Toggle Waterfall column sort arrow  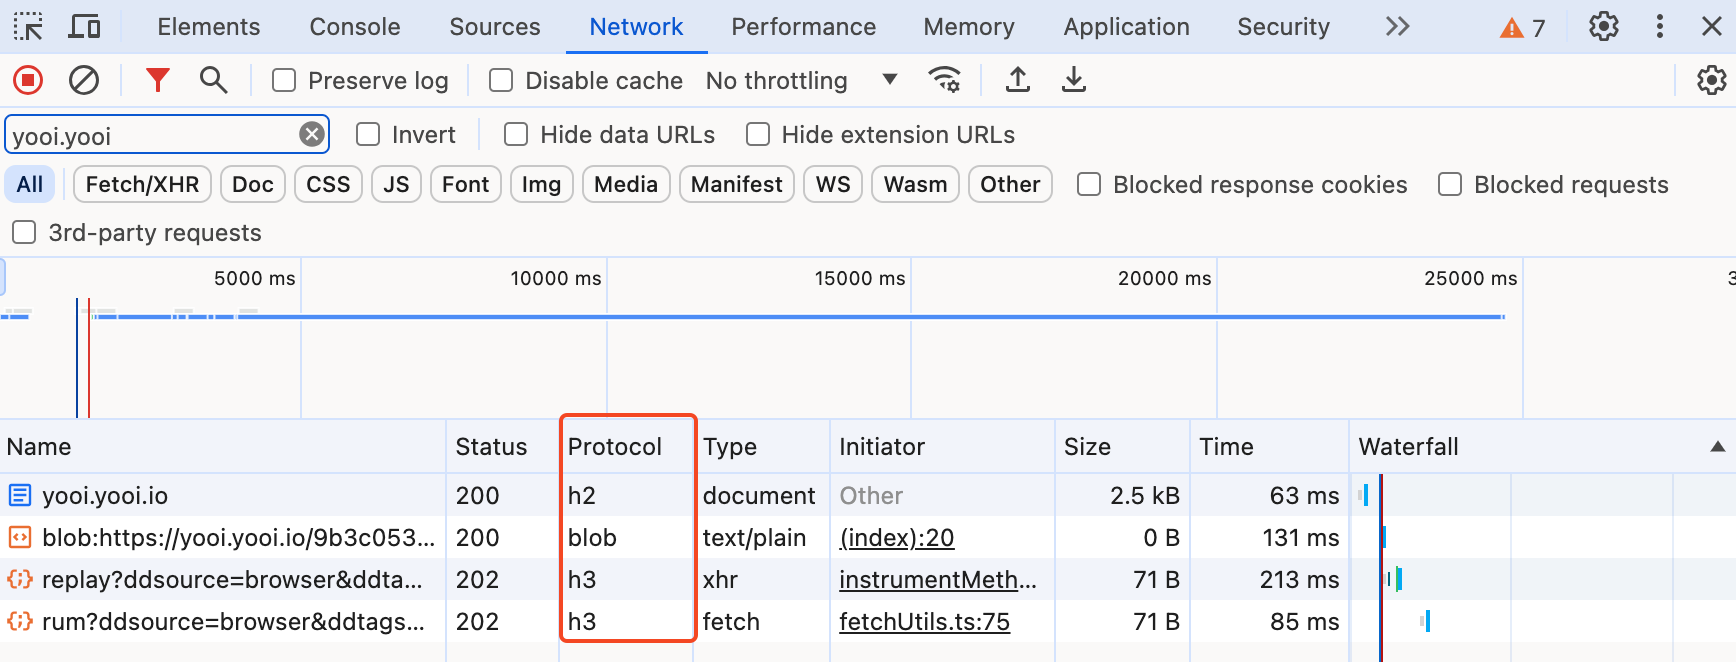[x=1717, y=447]
